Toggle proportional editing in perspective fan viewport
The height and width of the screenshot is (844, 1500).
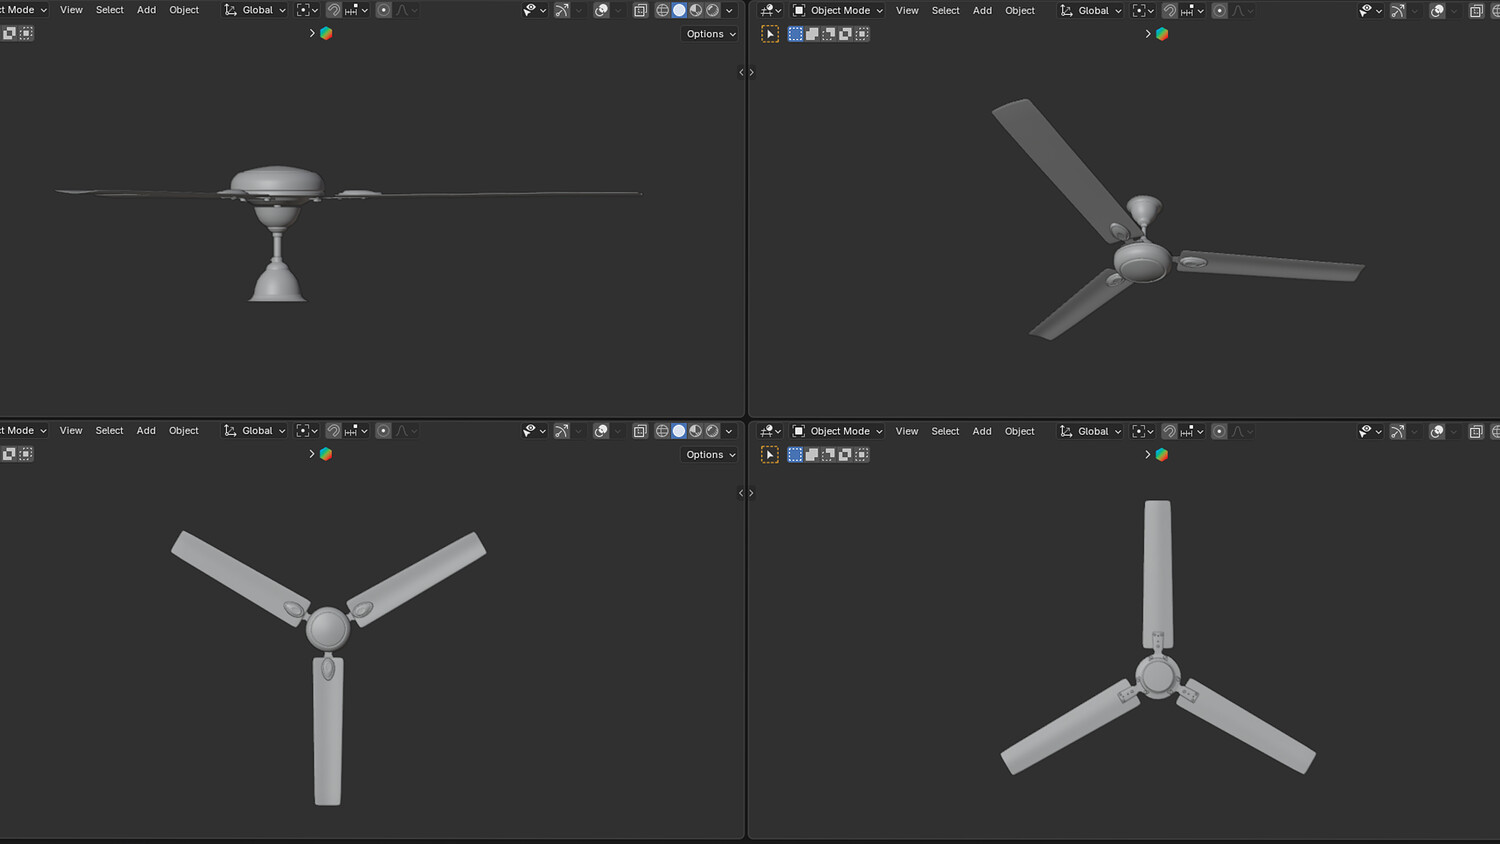[1219, 10]
